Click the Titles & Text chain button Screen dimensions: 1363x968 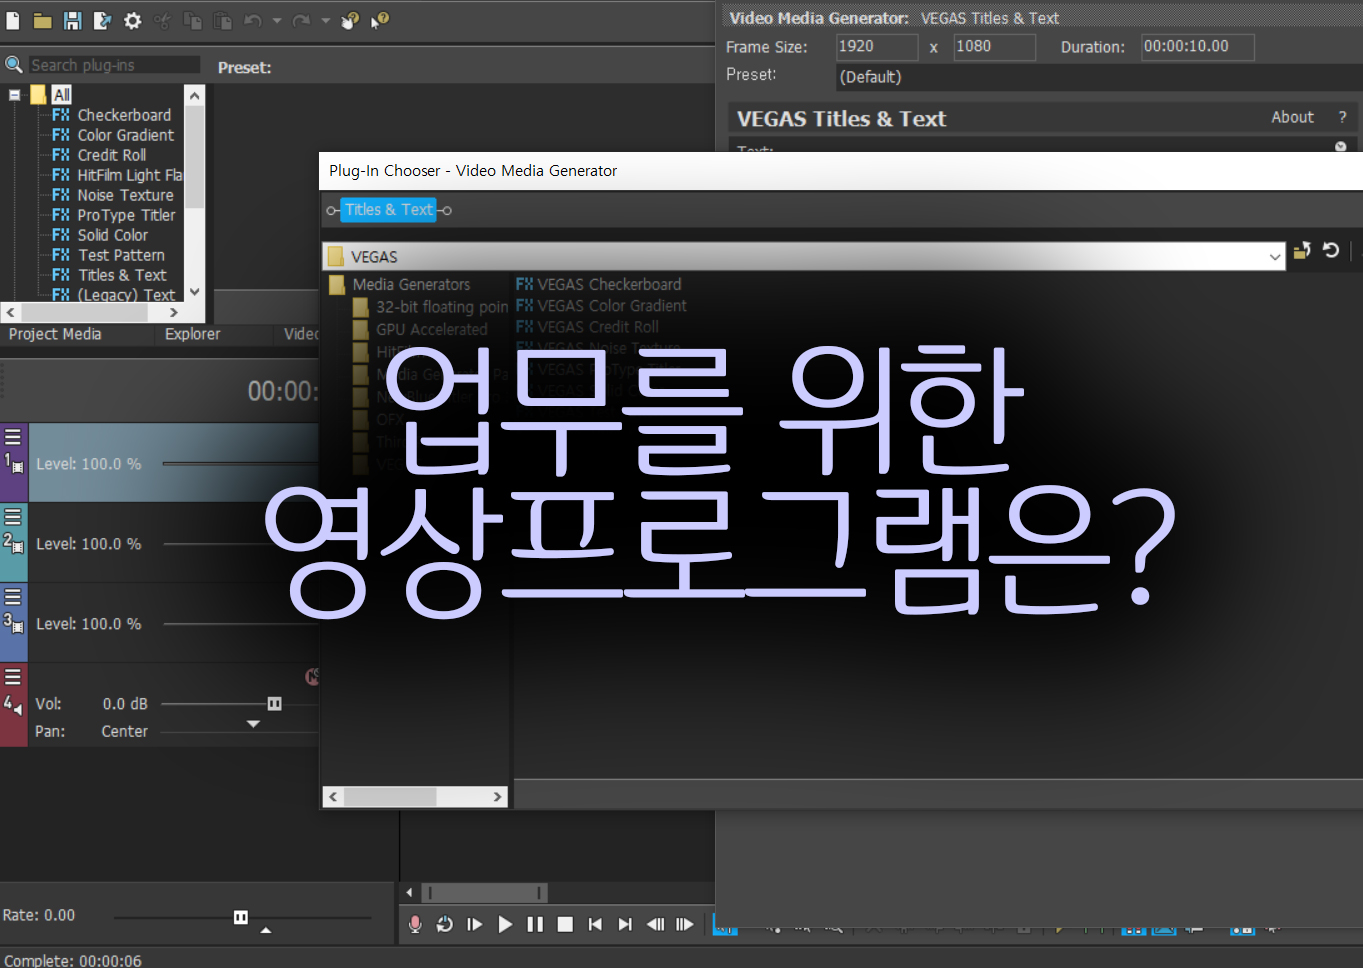[x=389, y=210]
